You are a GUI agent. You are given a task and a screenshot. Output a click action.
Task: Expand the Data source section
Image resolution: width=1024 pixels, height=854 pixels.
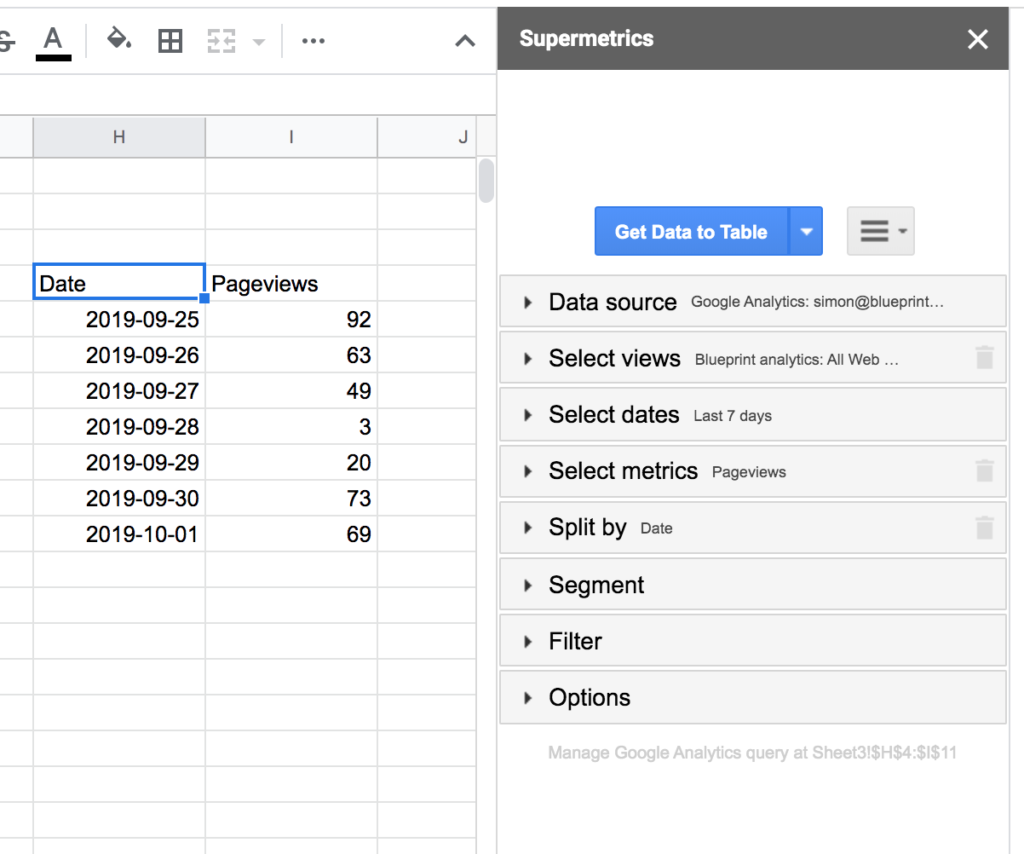[528, 302]
